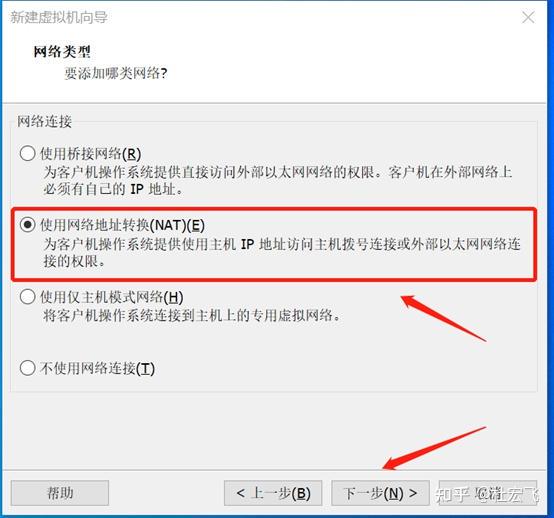
Task: Choose the 使用仅主机模式网络(H) radio circle
Action: (27, 296)
